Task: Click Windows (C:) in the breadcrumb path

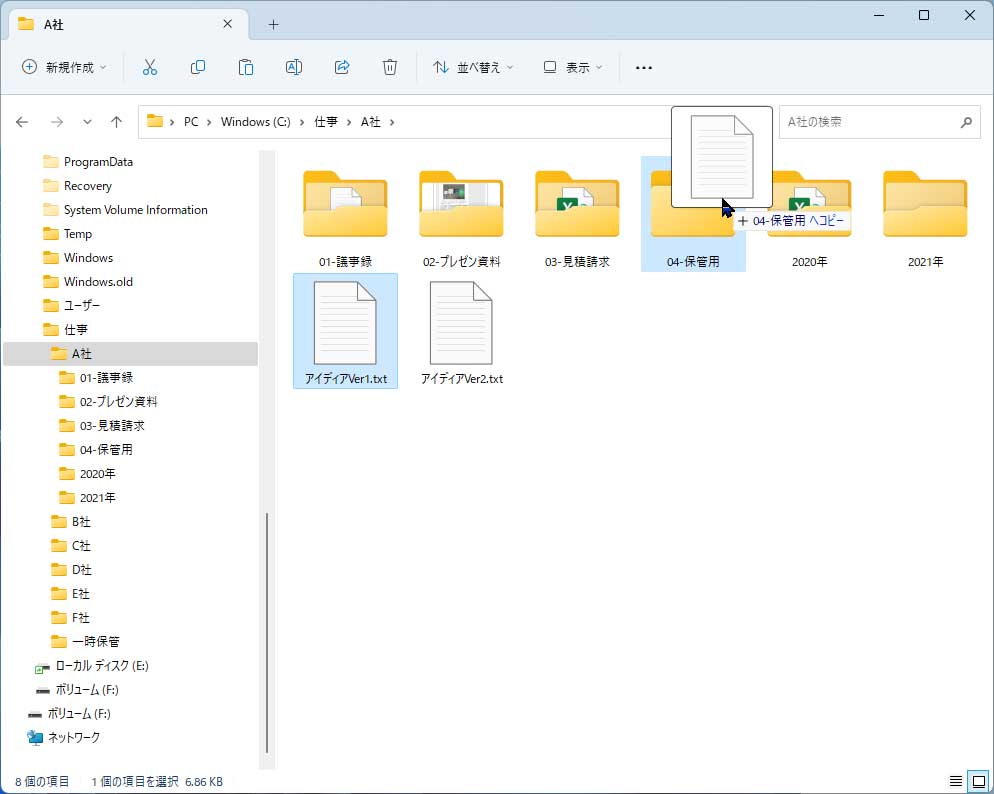Action: [x=255, y=122]
